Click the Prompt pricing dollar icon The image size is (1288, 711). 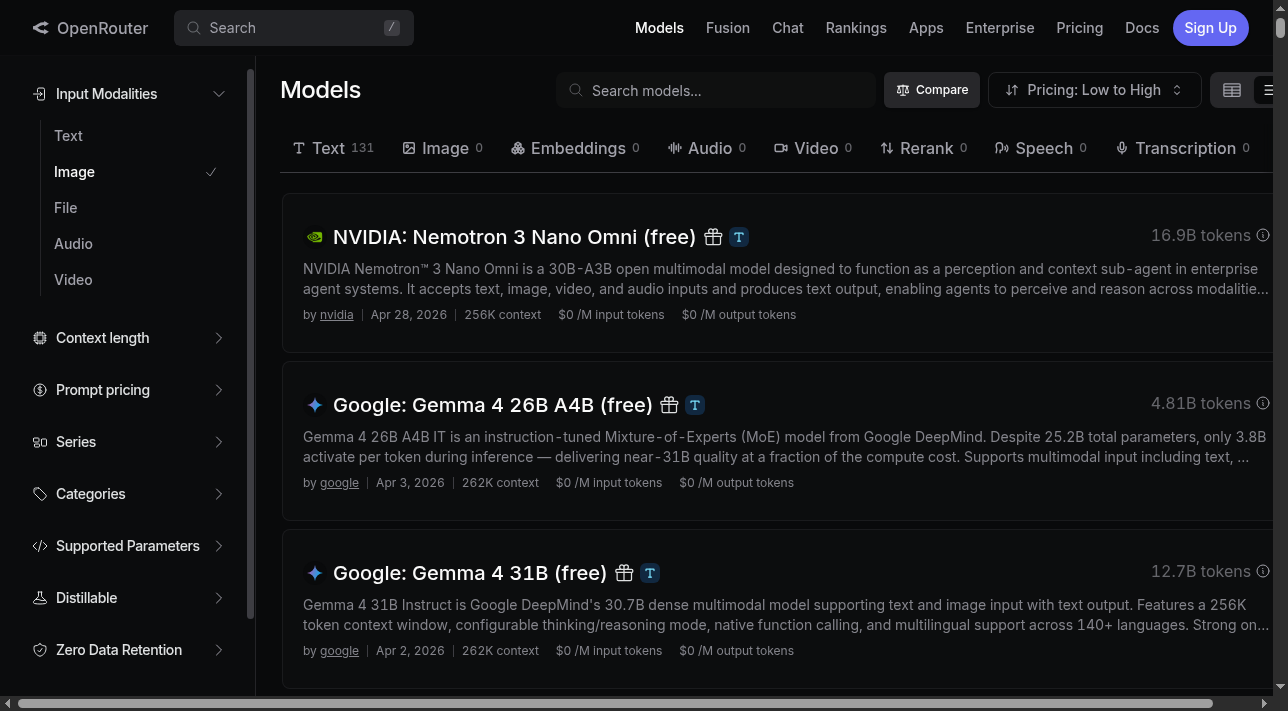click(x=40, y=390)
